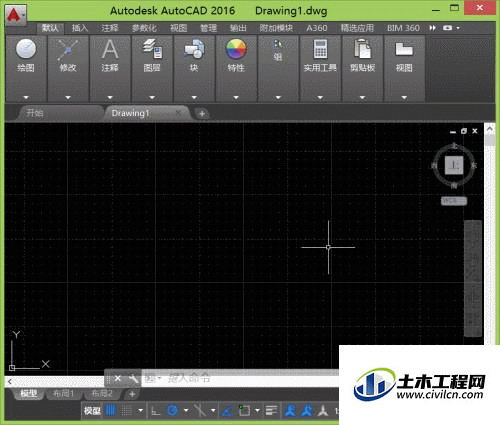Expand the 组 (Group) panel arrow
Viewport: 500px width, 425px height.
pos(278,97)
